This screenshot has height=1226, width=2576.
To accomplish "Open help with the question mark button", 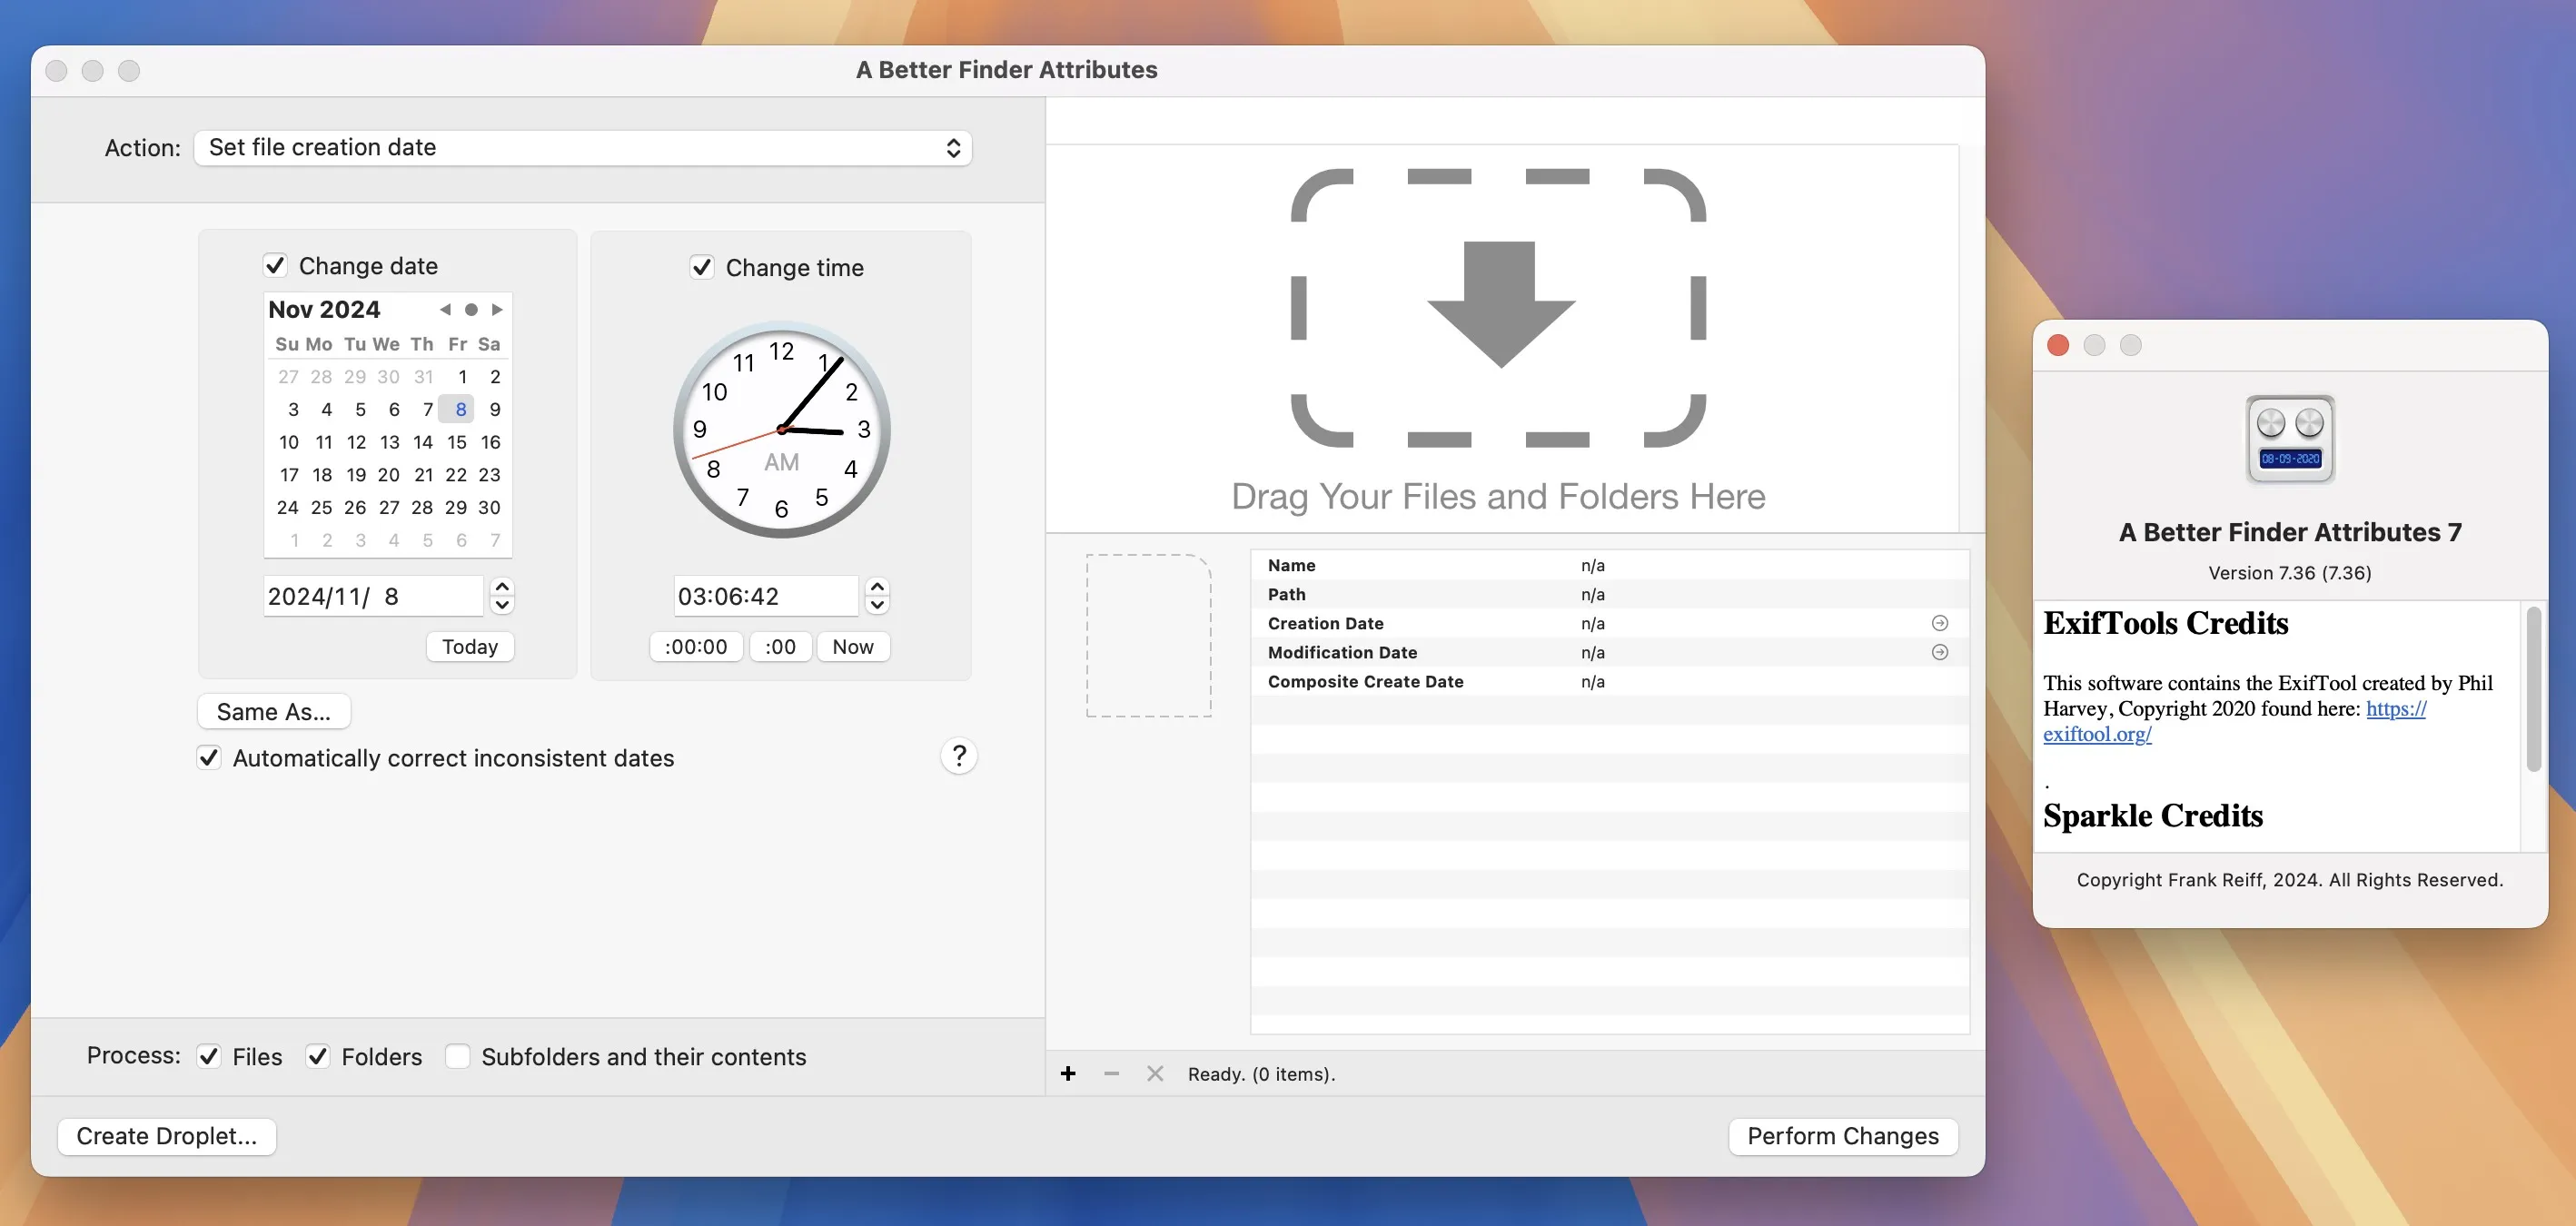I will (958, 756).
